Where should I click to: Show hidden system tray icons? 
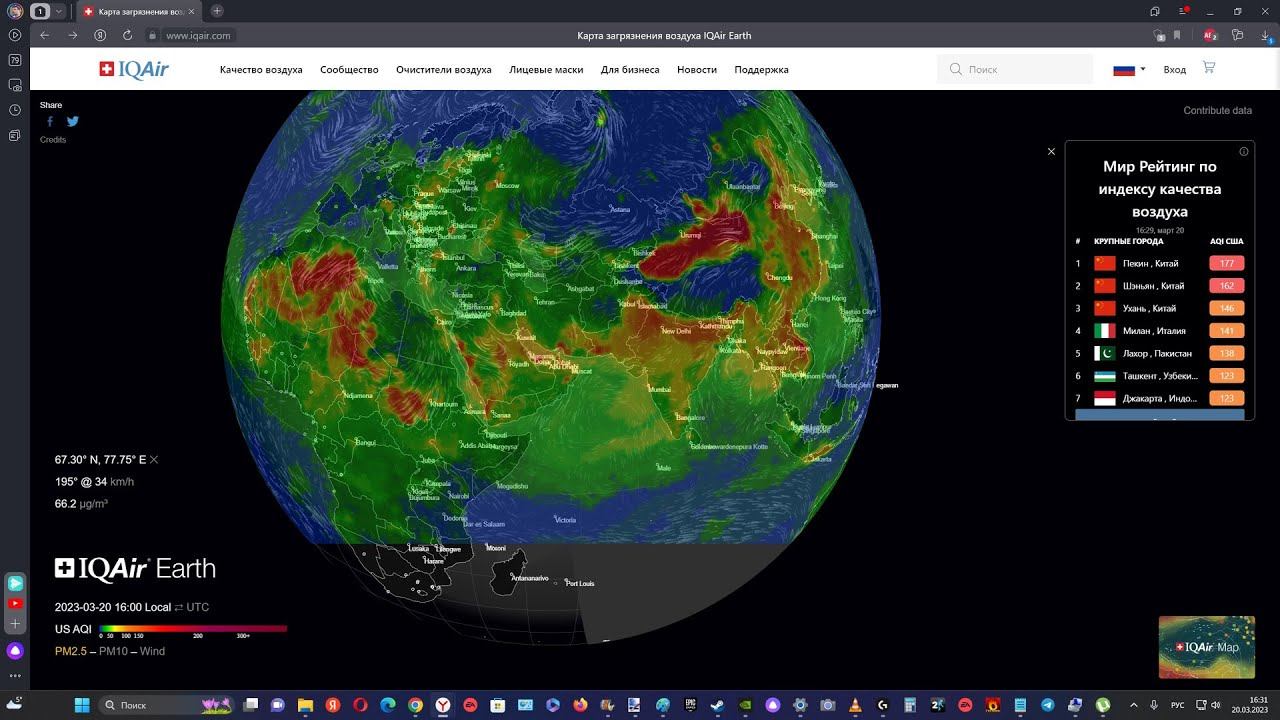tap(1134, 705)
